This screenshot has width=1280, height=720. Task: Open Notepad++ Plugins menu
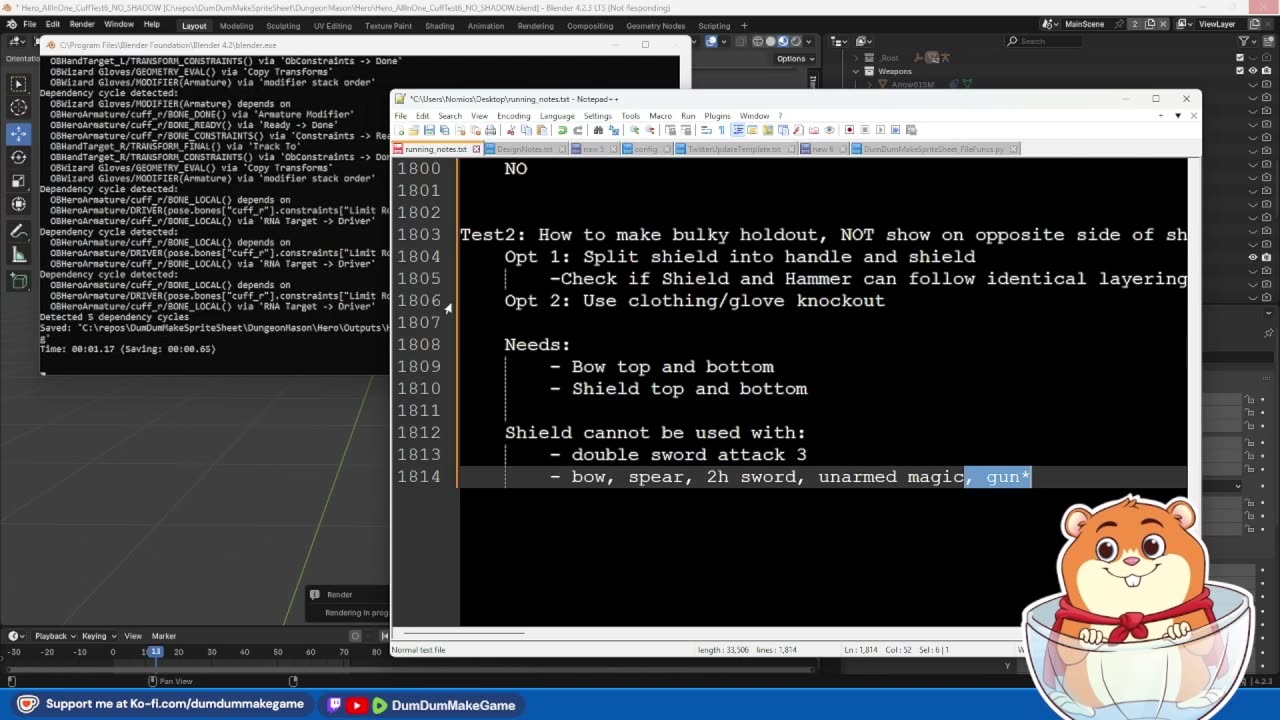717,116
